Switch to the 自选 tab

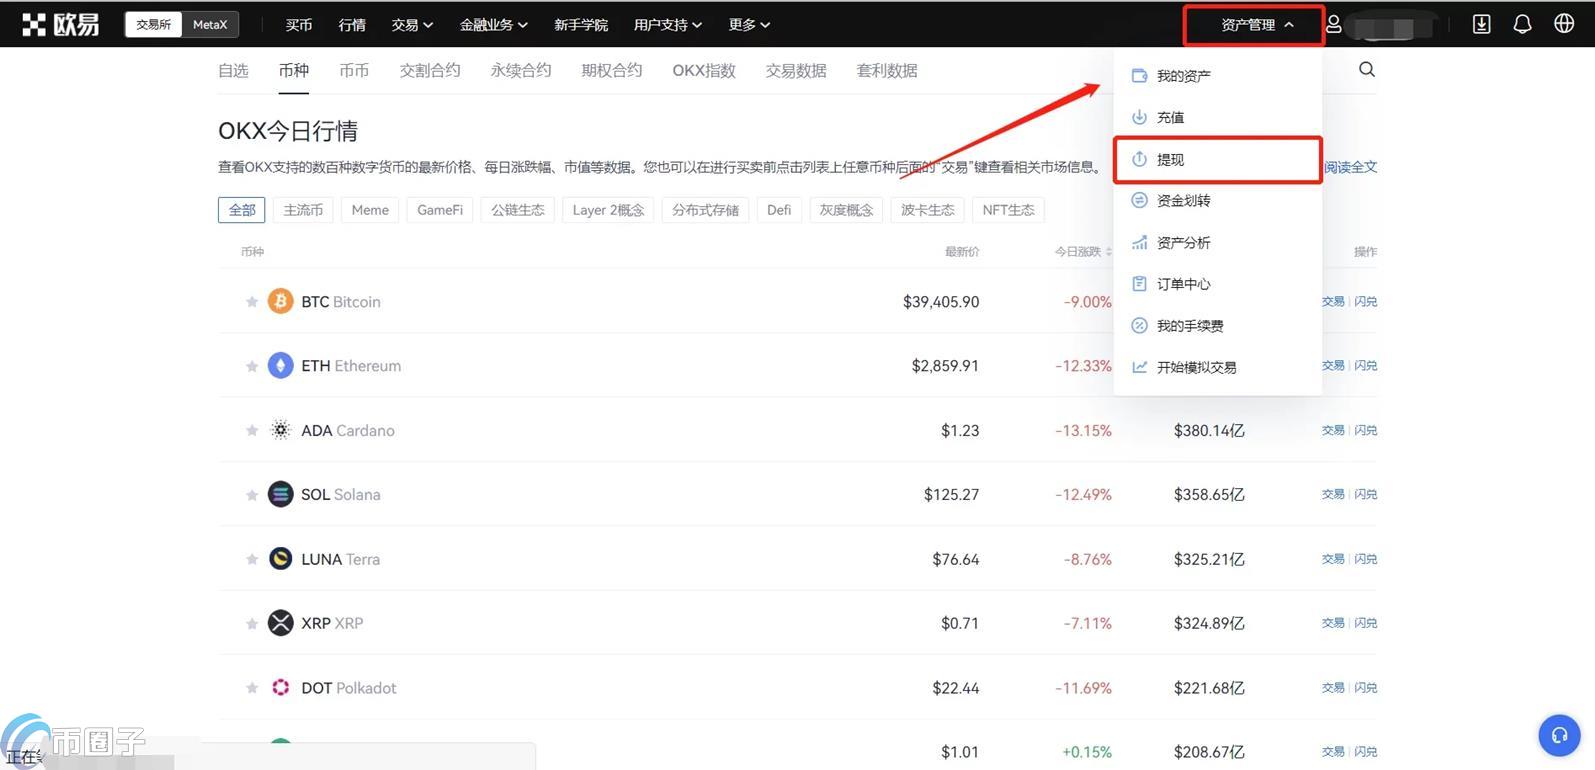click(233, 70)
